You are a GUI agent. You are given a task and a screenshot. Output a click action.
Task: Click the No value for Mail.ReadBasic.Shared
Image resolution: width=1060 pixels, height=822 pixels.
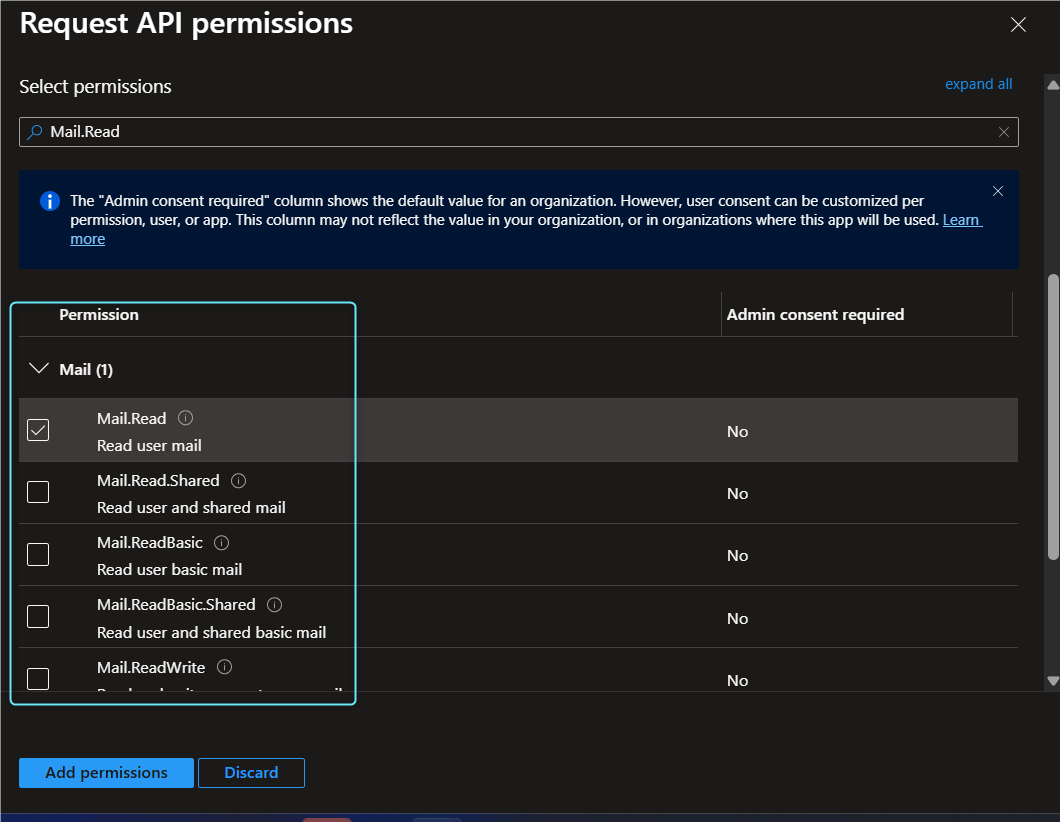[738, 619]
